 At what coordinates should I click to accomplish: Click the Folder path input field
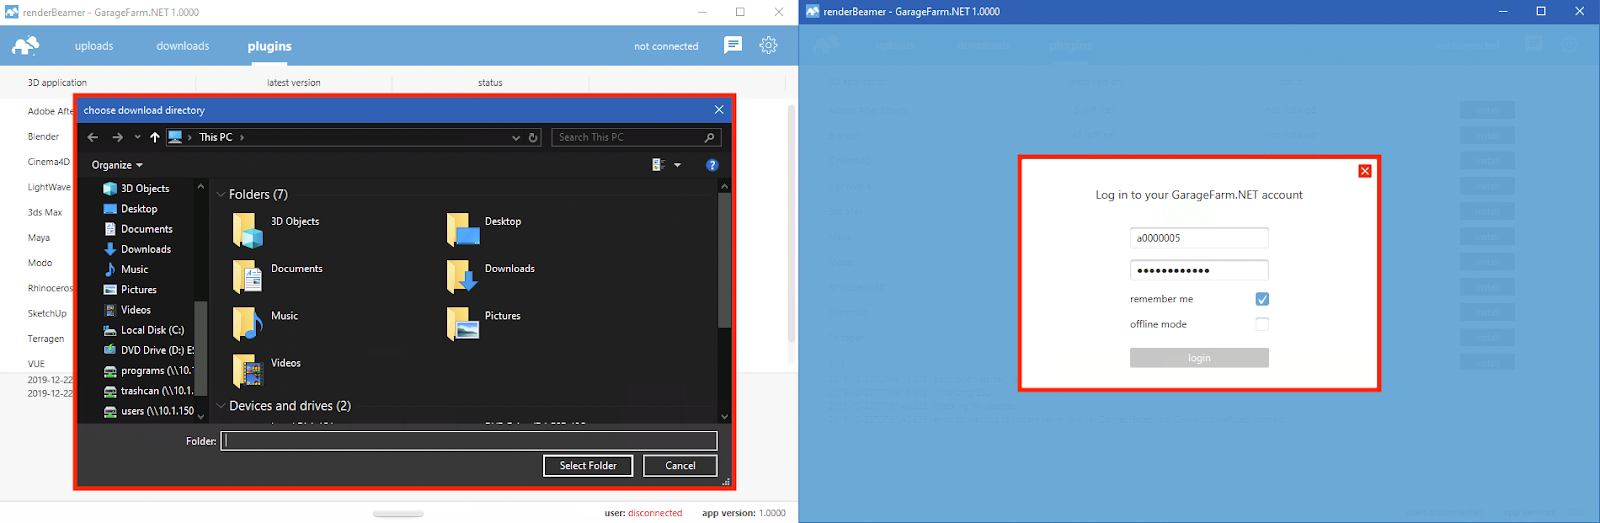coord(469,440)
